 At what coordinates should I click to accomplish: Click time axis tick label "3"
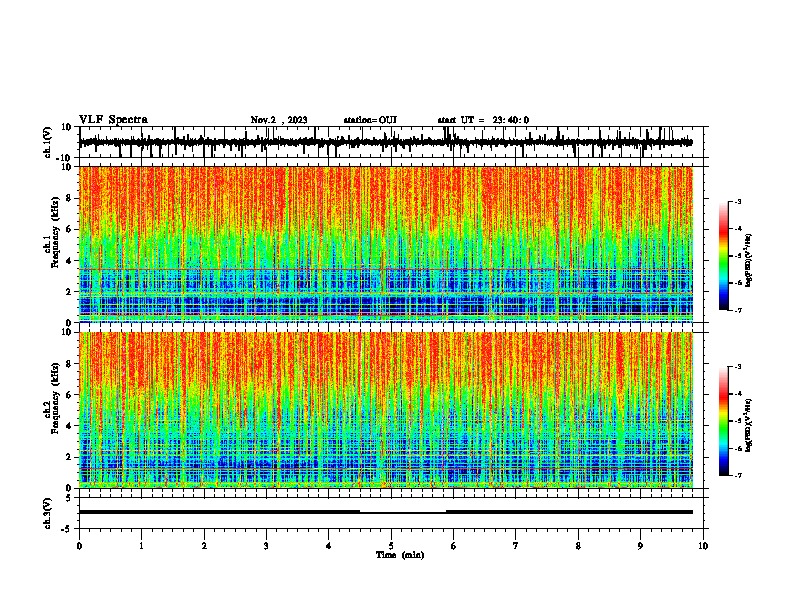point(266,546)
